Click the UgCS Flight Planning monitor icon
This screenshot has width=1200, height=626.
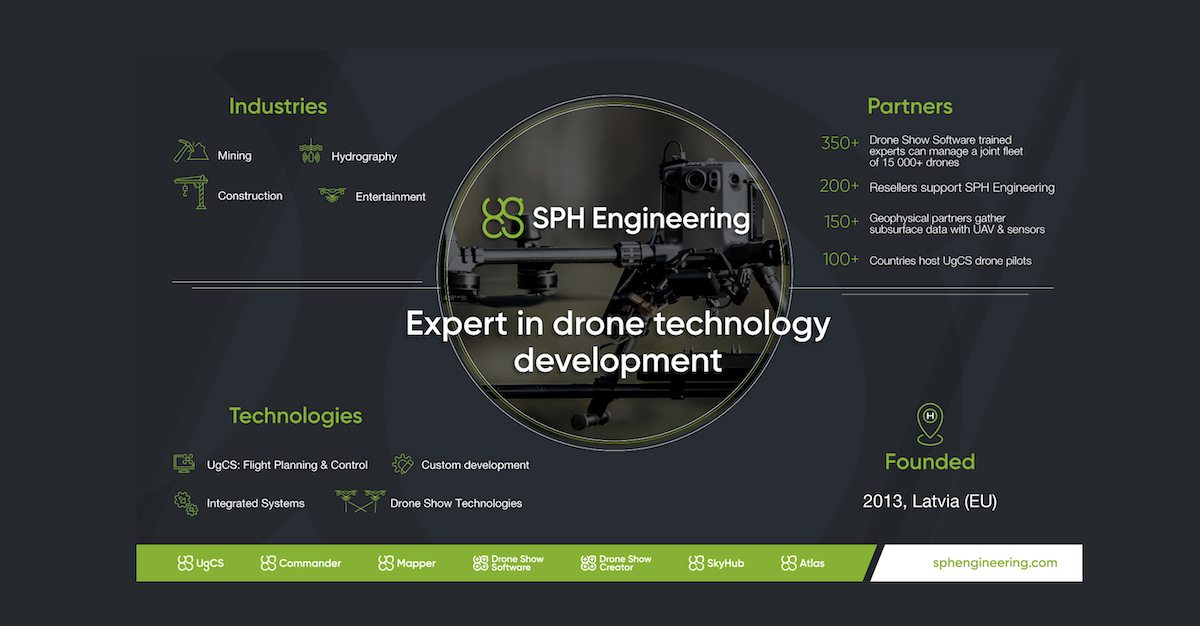coord(184,462)
